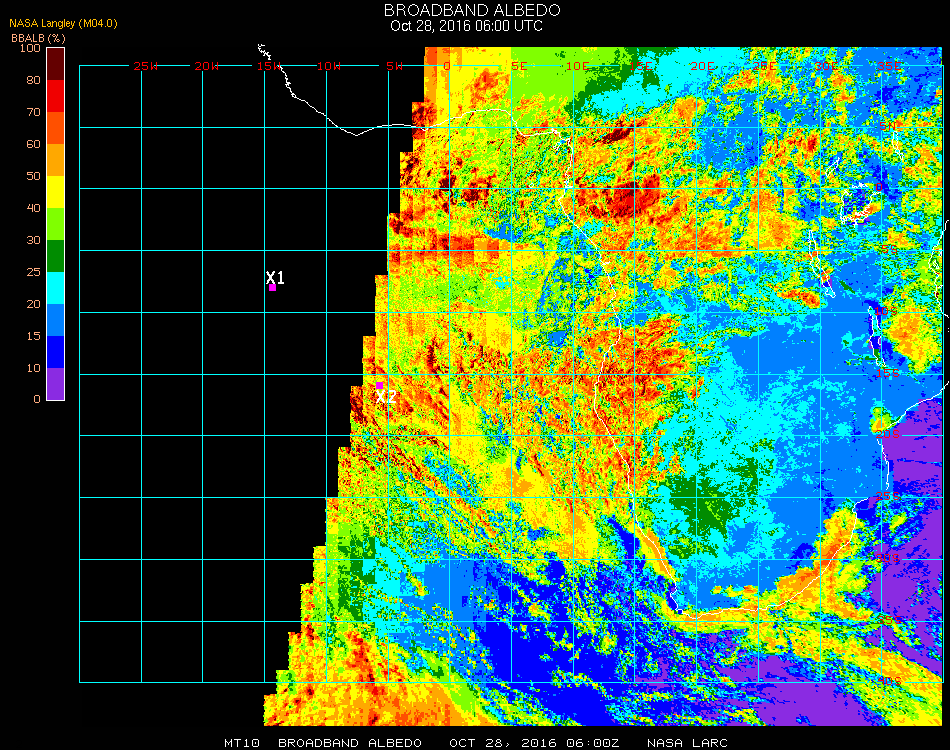Pick the maroon 80–100% legend swatch
The height and width of the screenshot is (750, 950).
tap(56, 63)
